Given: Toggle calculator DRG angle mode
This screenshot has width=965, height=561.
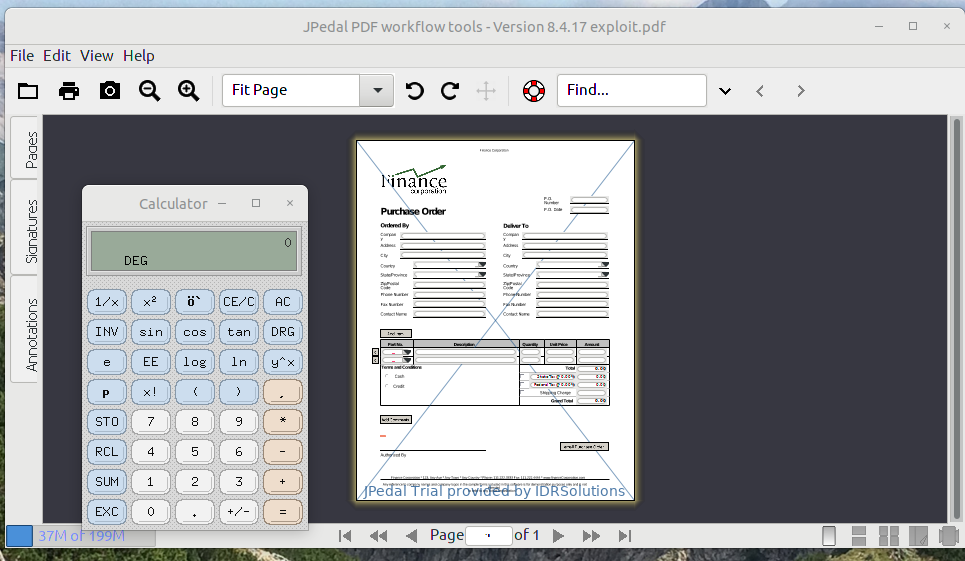Looking at the screenshot, I should coord(282,332).
